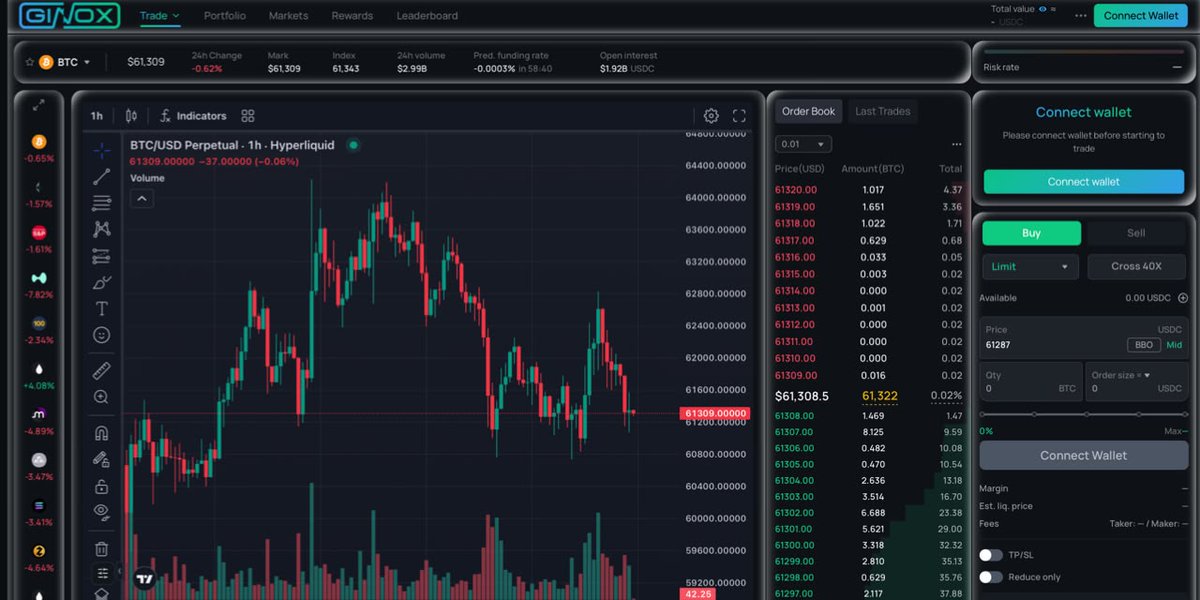The height and width of the screenshot is (600, 1200).
Task: Click the top-right Connect Wallet button
Action: coord(1141,16)
